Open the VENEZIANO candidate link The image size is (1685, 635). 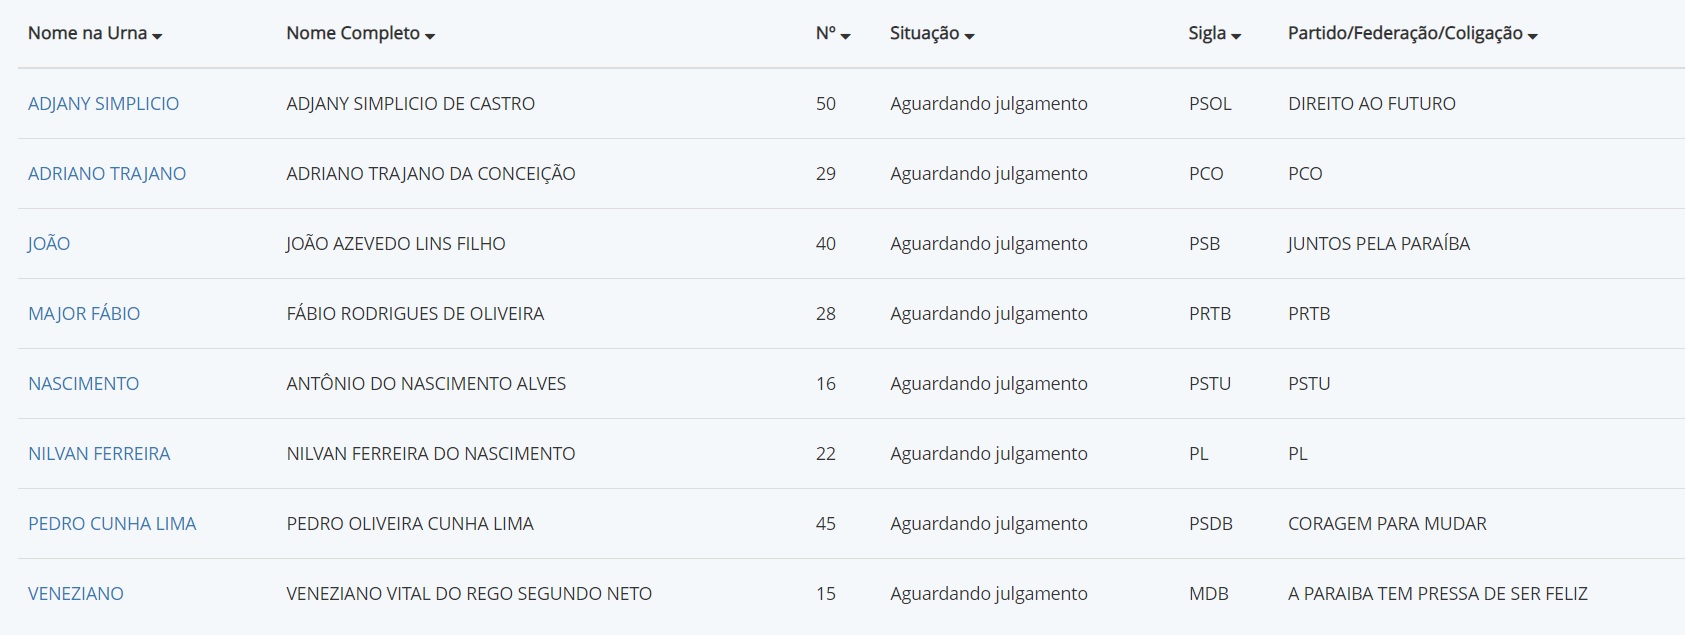(x=76, y=594)
